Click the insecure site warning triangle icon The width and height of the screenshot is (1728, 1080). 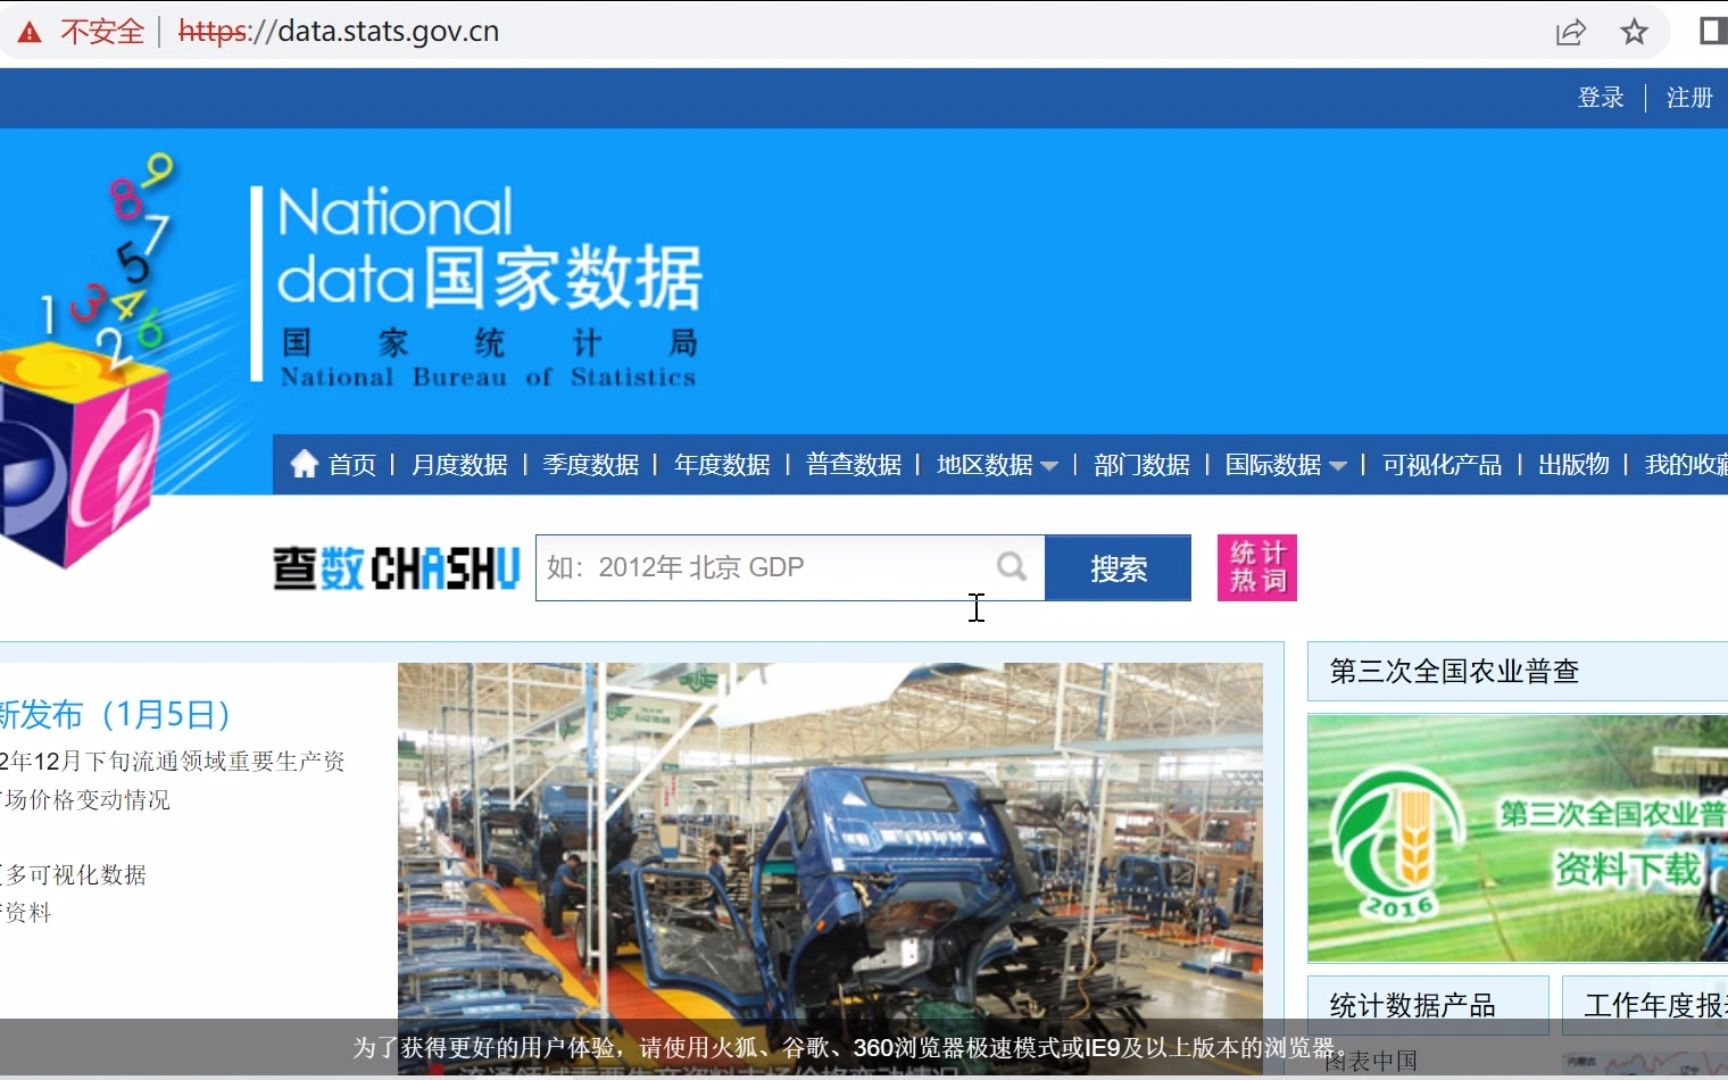(30, 32)
